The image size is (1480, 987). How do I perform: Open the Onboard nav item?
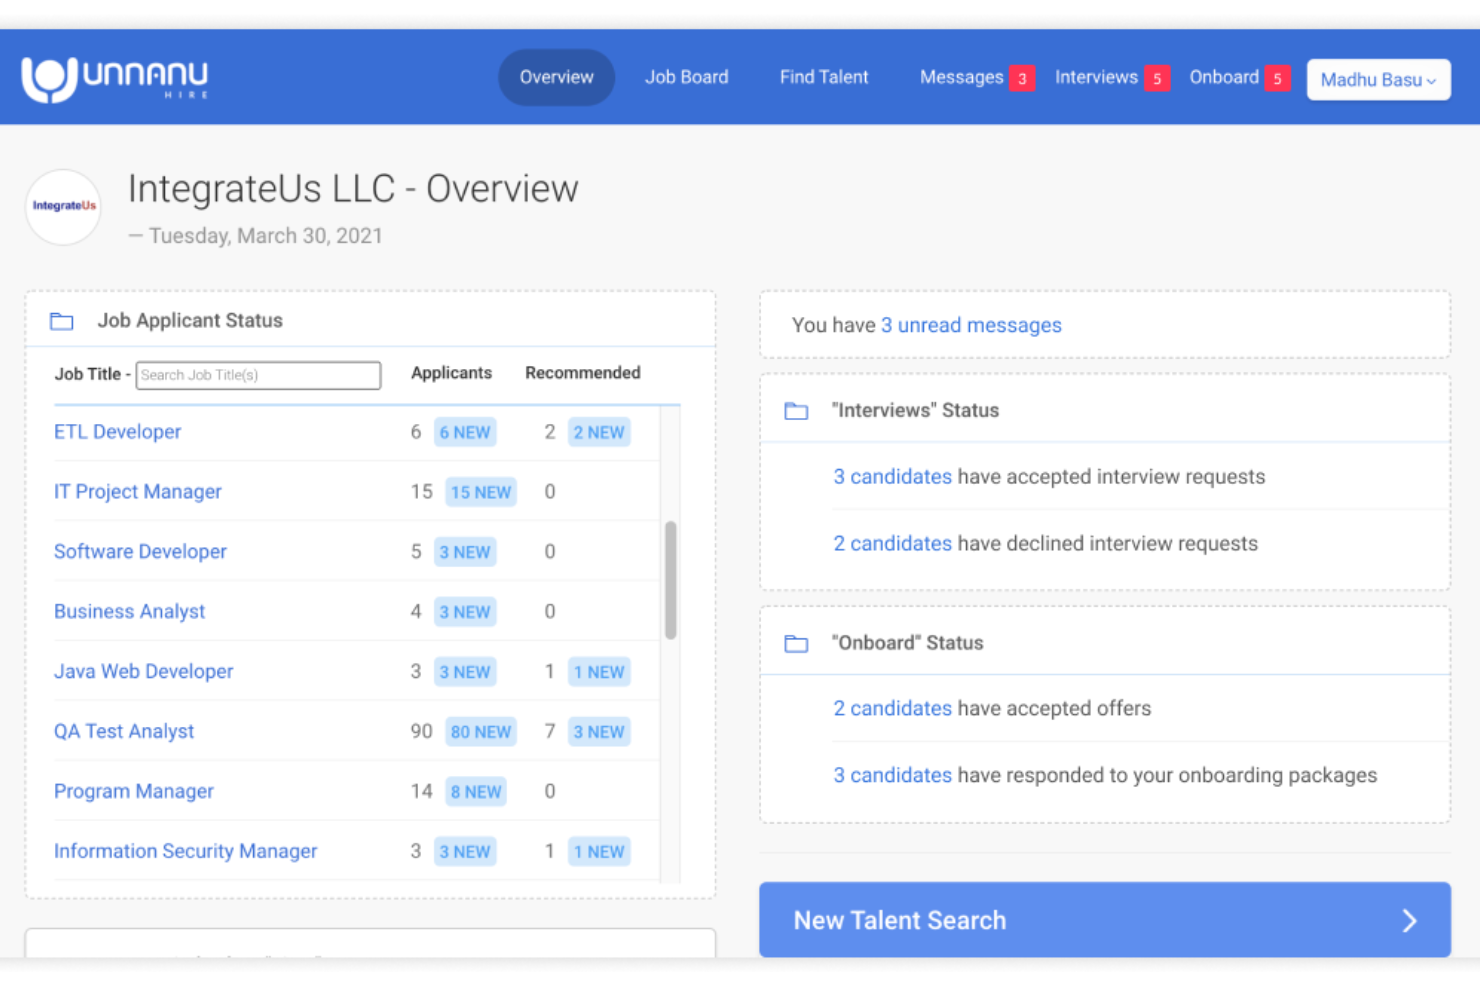click(x=1224, y=77)
